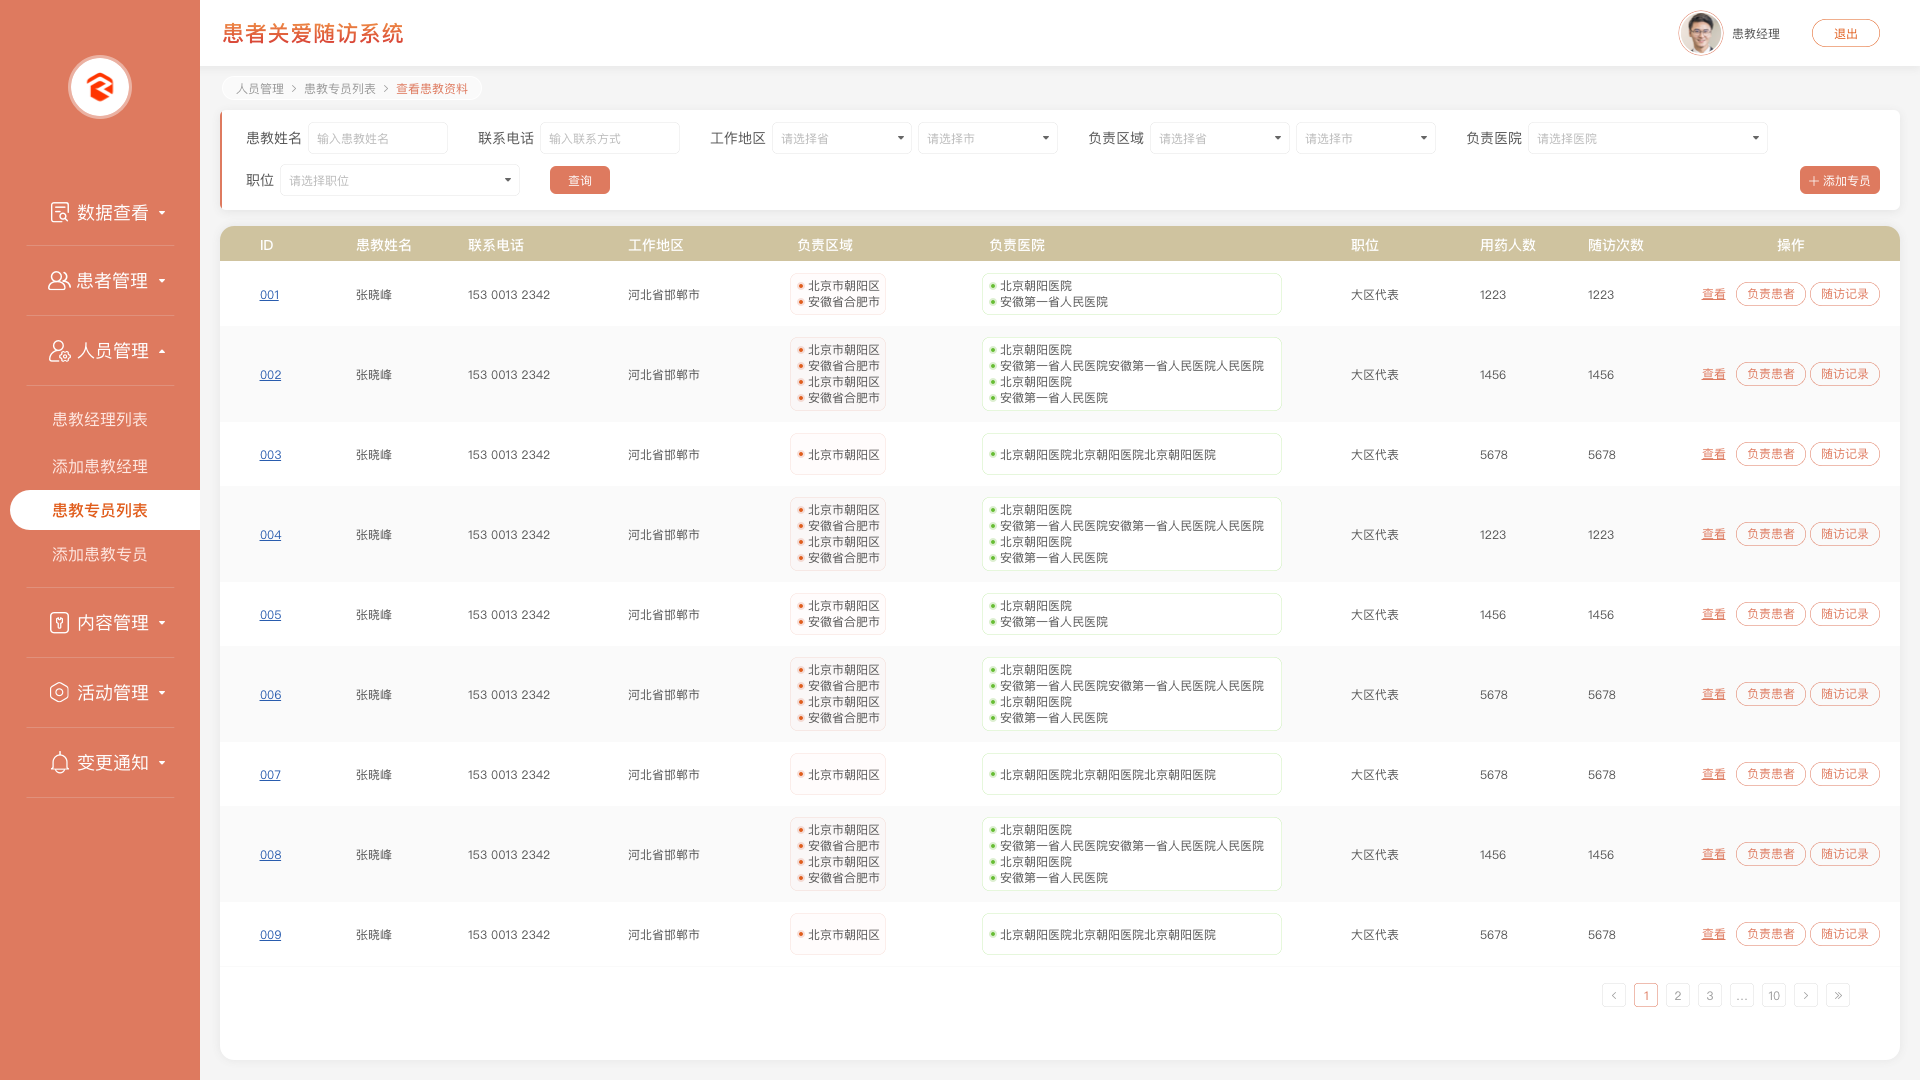
Task: Click the 内容管理 sidebar icon
Action: pos(60,623)
